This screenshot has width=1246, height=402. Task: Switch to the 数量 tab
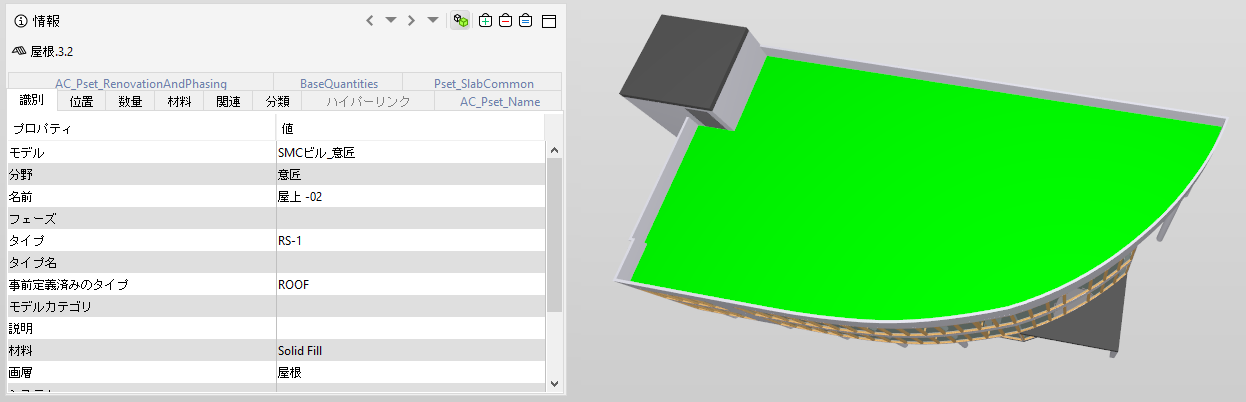click(130, 101)
